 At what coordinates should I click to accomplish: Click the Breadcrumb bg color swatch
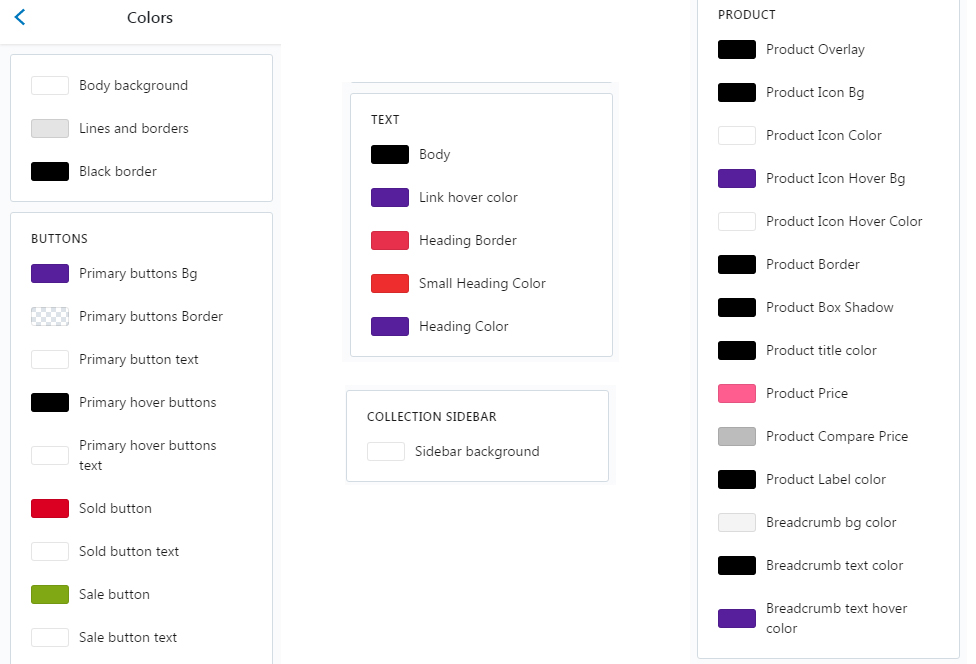point(737,523)
